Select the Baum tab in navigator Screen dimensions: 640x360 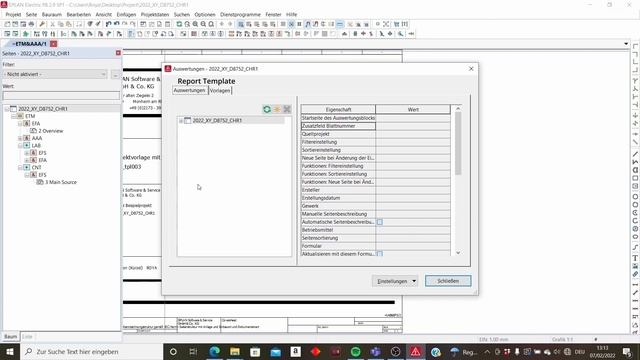[x=11, y=337]
